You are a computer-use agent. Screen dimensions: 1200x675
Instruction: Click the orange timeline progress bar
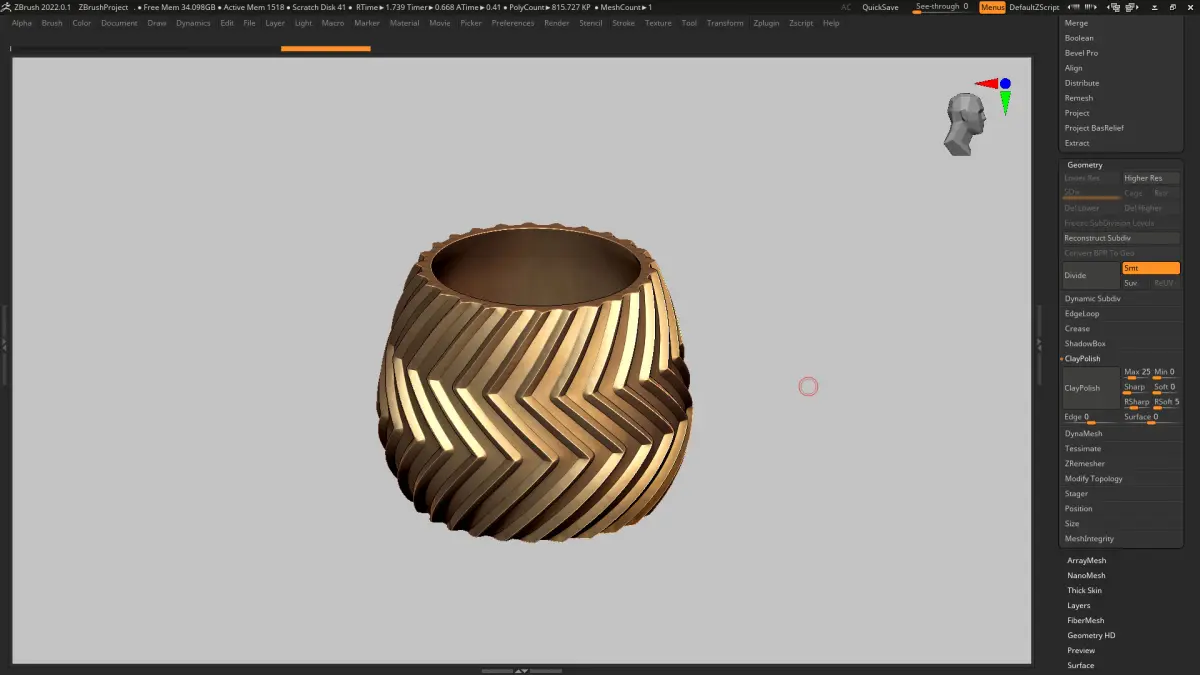pyautogui.click(x=325, y=48)
